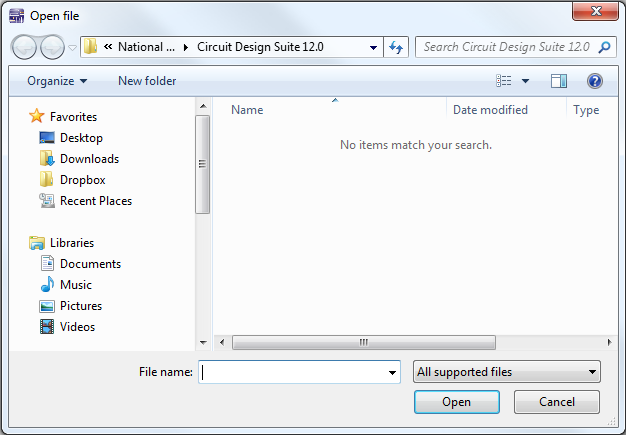Viewport: 626px width, 435px height.
Task: Open the File name history dropdown arrow
Action: [x=392, y=372]
